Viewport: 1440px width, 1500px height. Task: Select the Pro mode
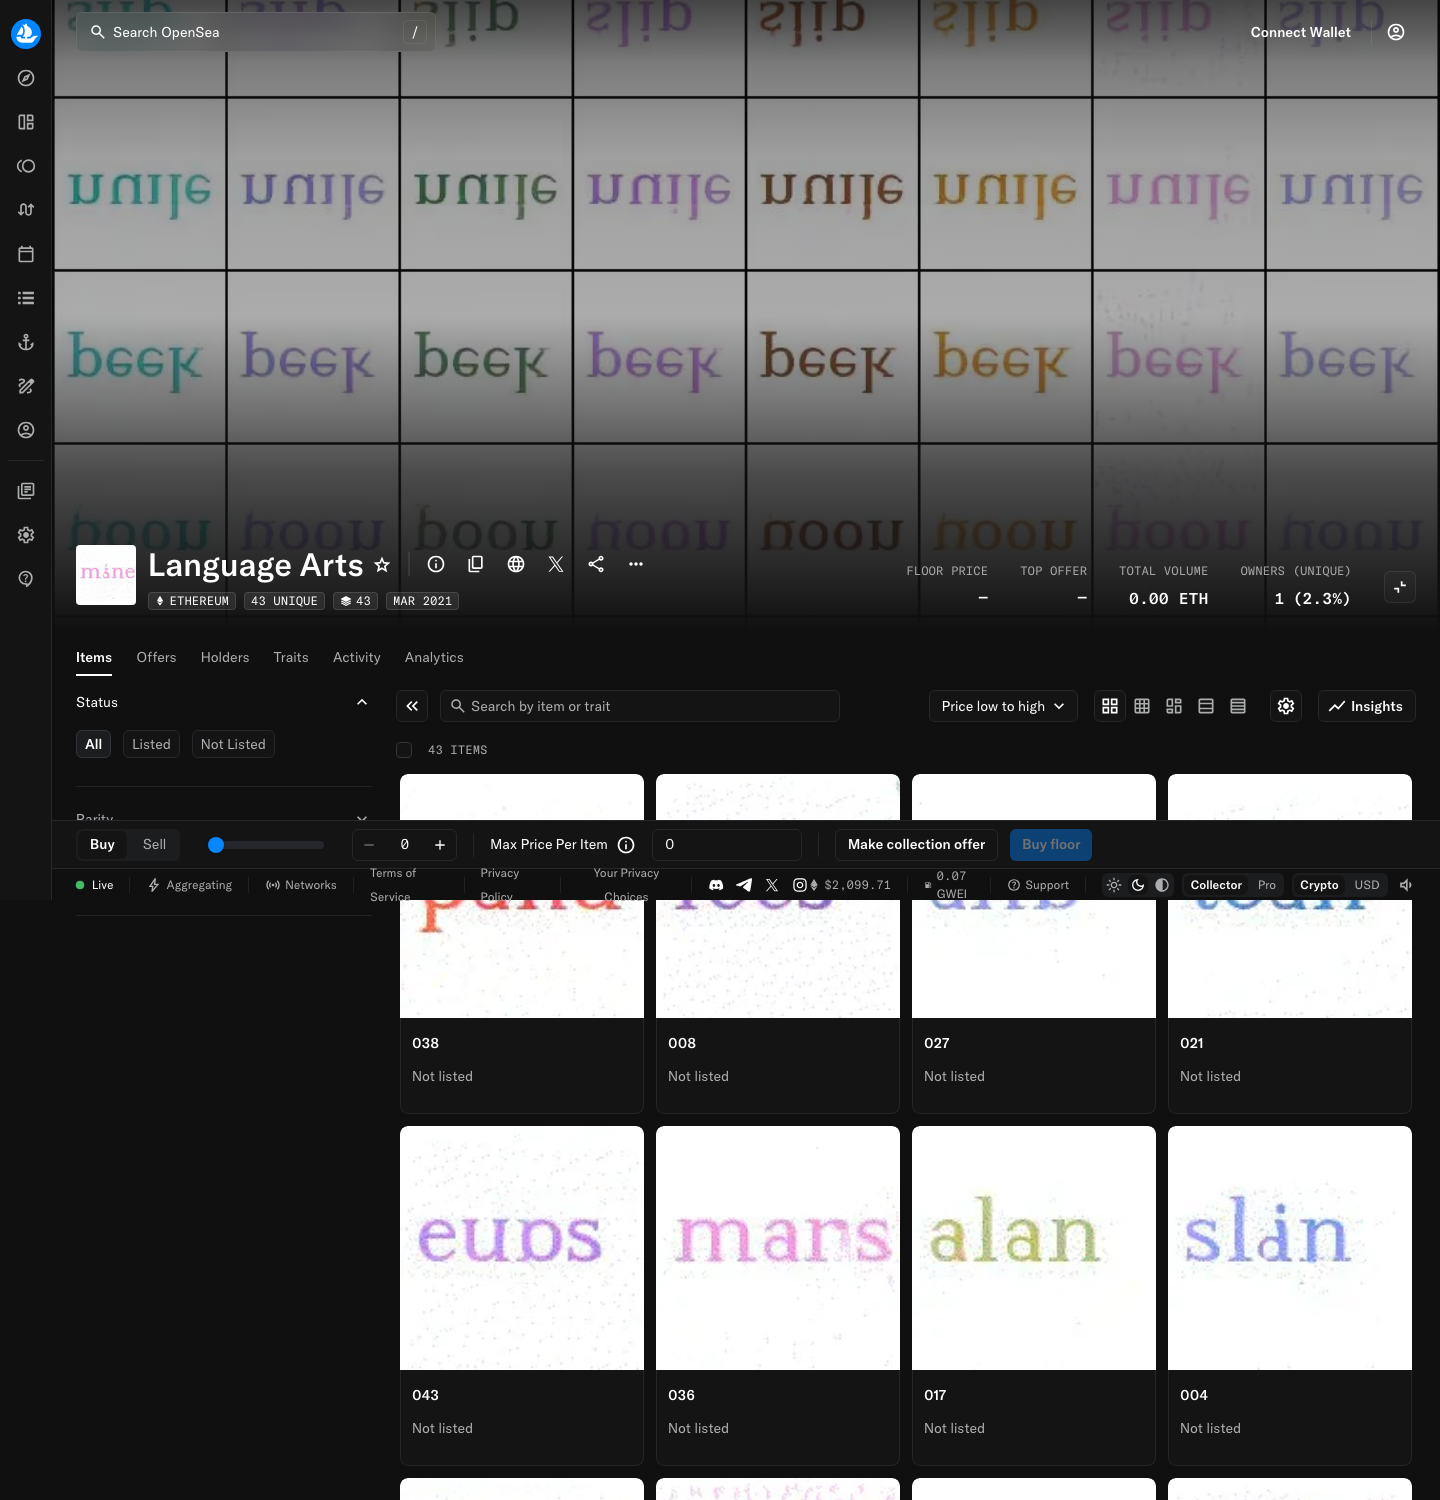point(1267,885)
